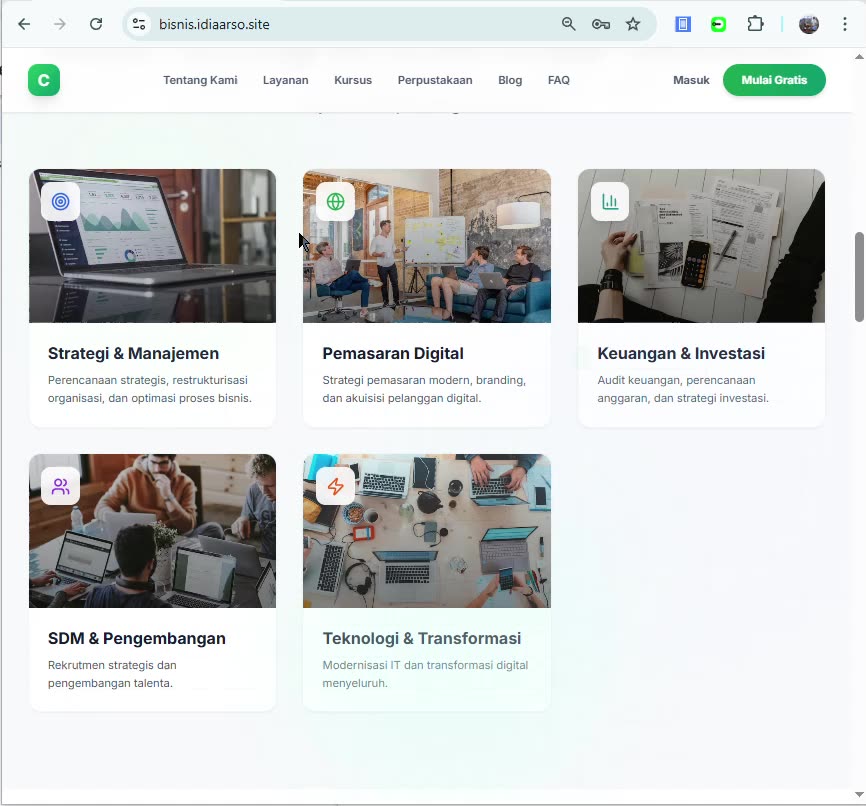The height and width of the screenshot is (806, 866).
Task: Click the text 'Strategi pemasaran modern, branding,'
Action: (x=424, y=380)
